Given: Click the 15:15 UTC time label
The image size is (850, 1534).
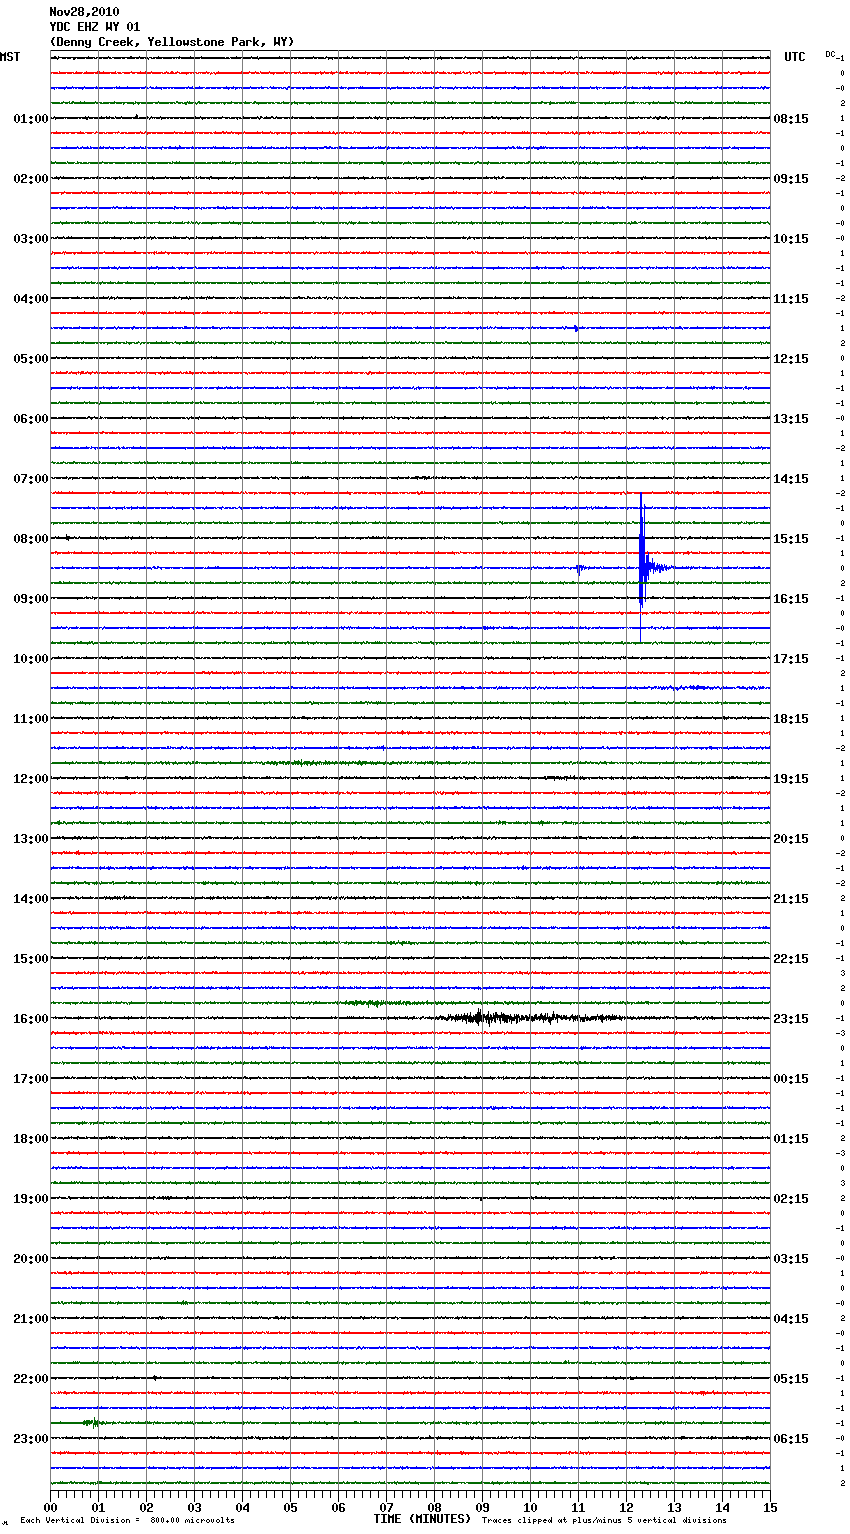Looking at the screenshot, I should pyautogui.click(x=791, y=539).
